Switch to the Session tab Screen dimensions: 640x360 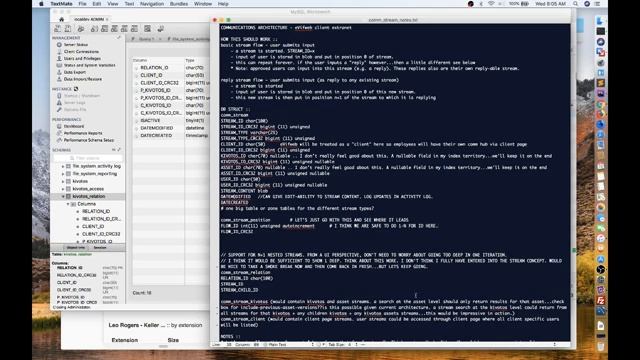[x=100, y=247]
